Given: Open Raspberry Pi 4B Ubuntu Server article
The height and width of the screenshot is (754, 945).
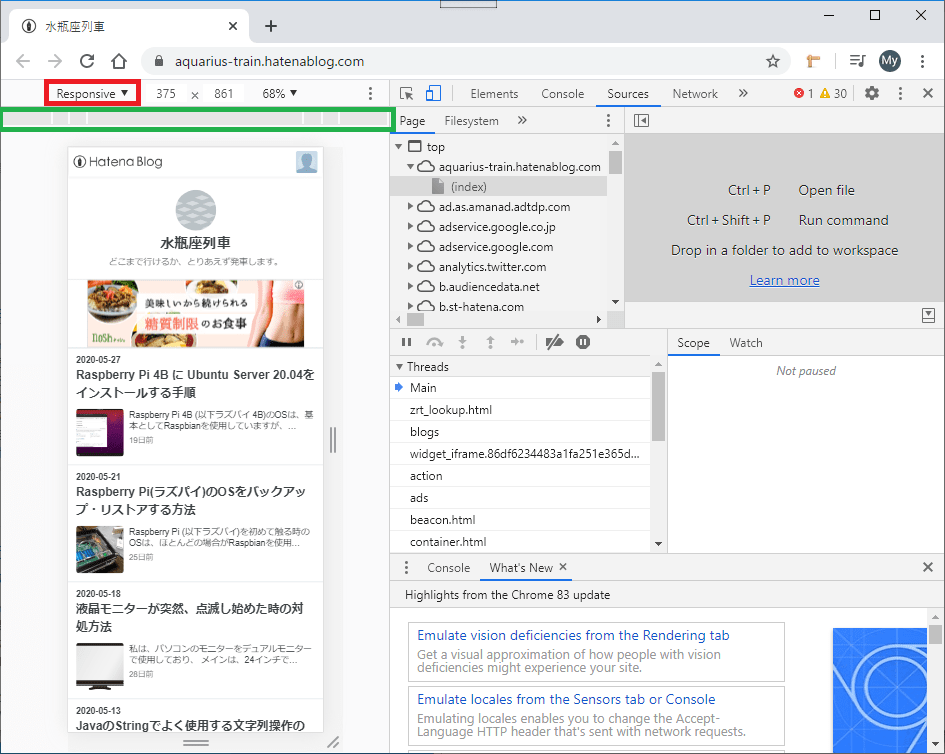Looking at the screenshot, I should coord(195,383).
